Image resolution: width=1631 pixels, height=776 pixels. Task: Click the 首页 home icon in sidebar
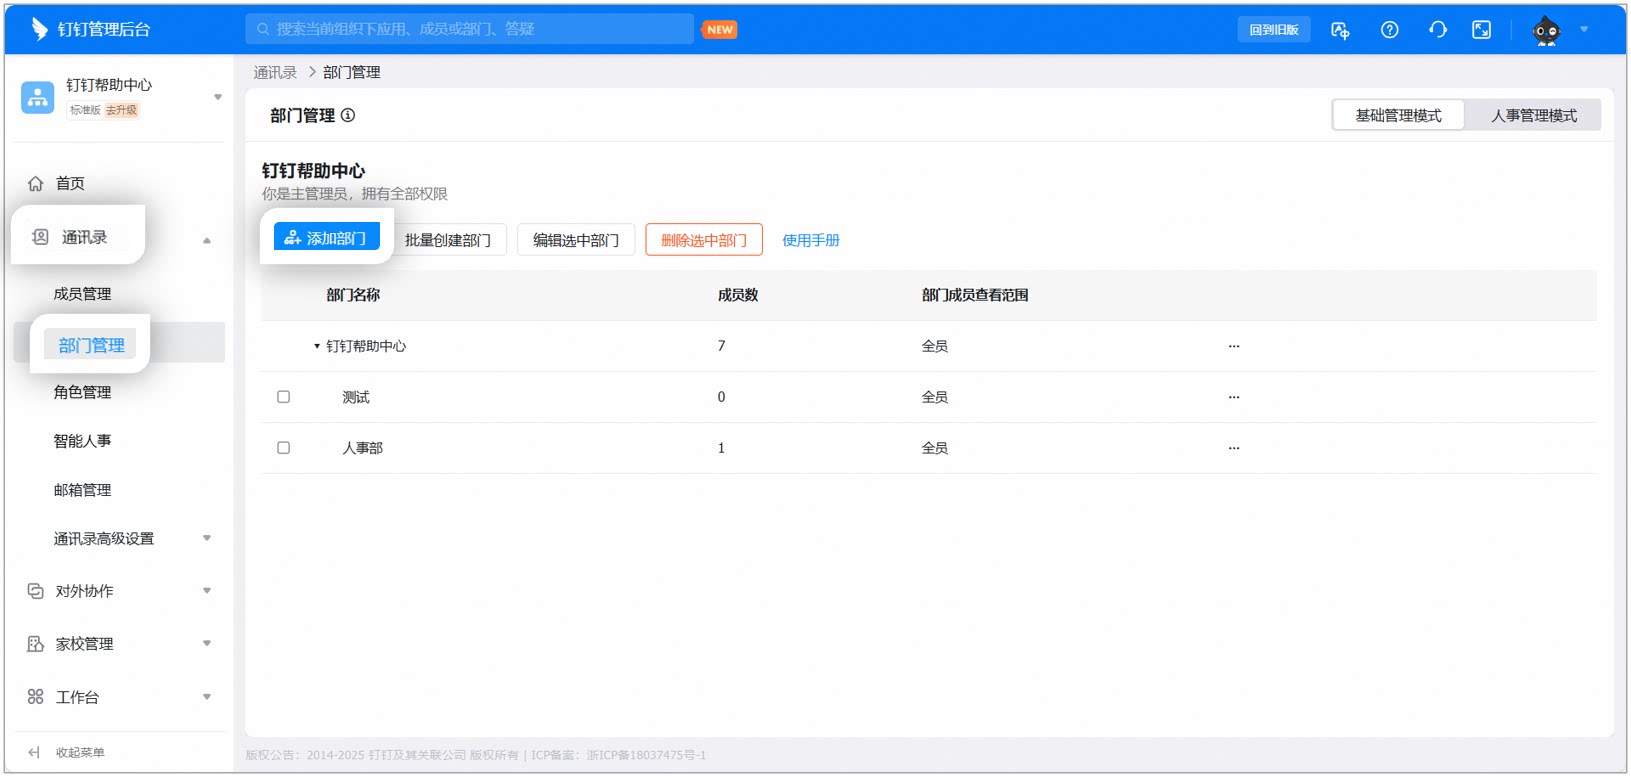[x=36, y=183]
